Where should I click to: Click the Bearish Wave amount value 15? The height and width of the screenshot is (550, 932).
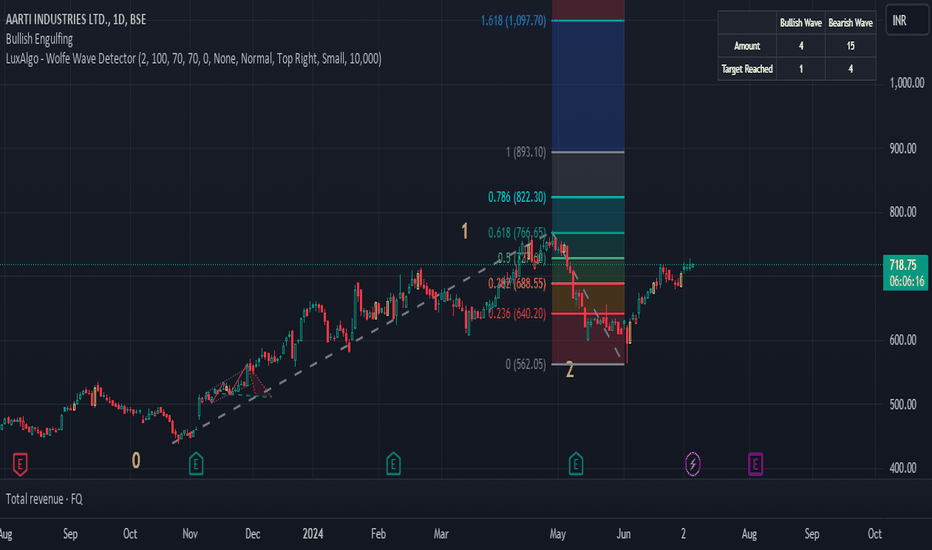pyautogui.click(x=851, y=46)
